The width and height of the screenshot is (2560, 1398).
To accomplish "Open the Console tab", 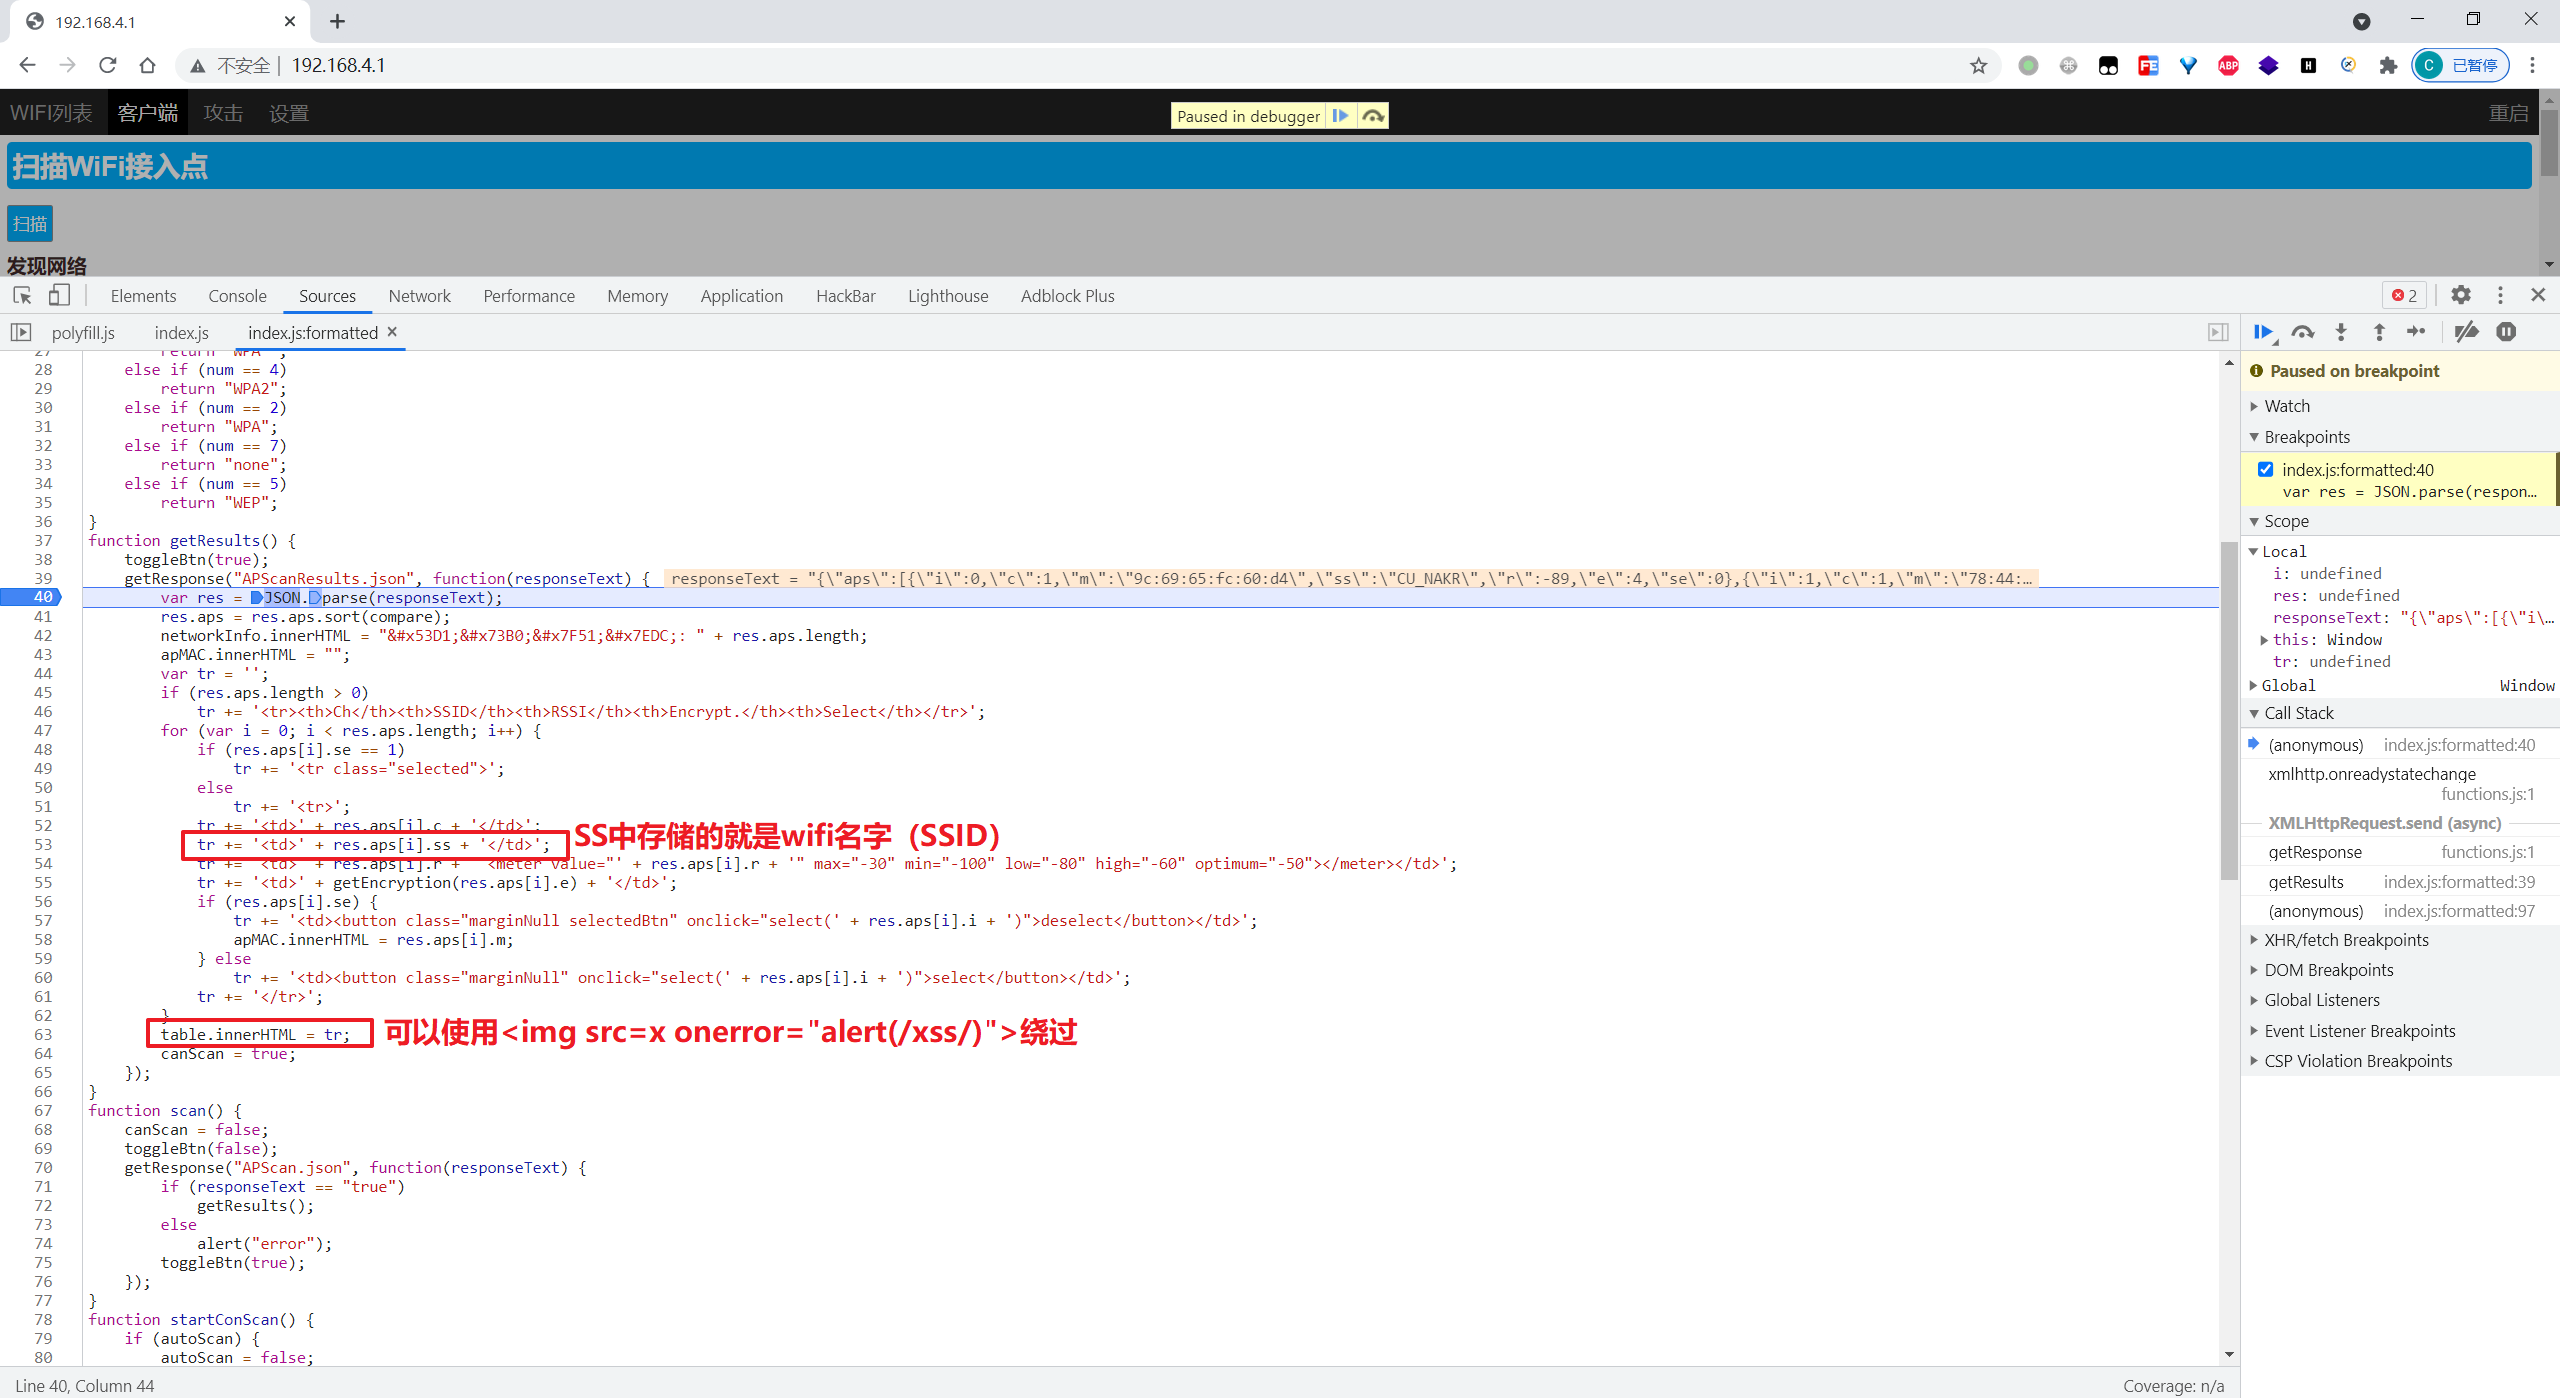I will click(x=237, y=296).
